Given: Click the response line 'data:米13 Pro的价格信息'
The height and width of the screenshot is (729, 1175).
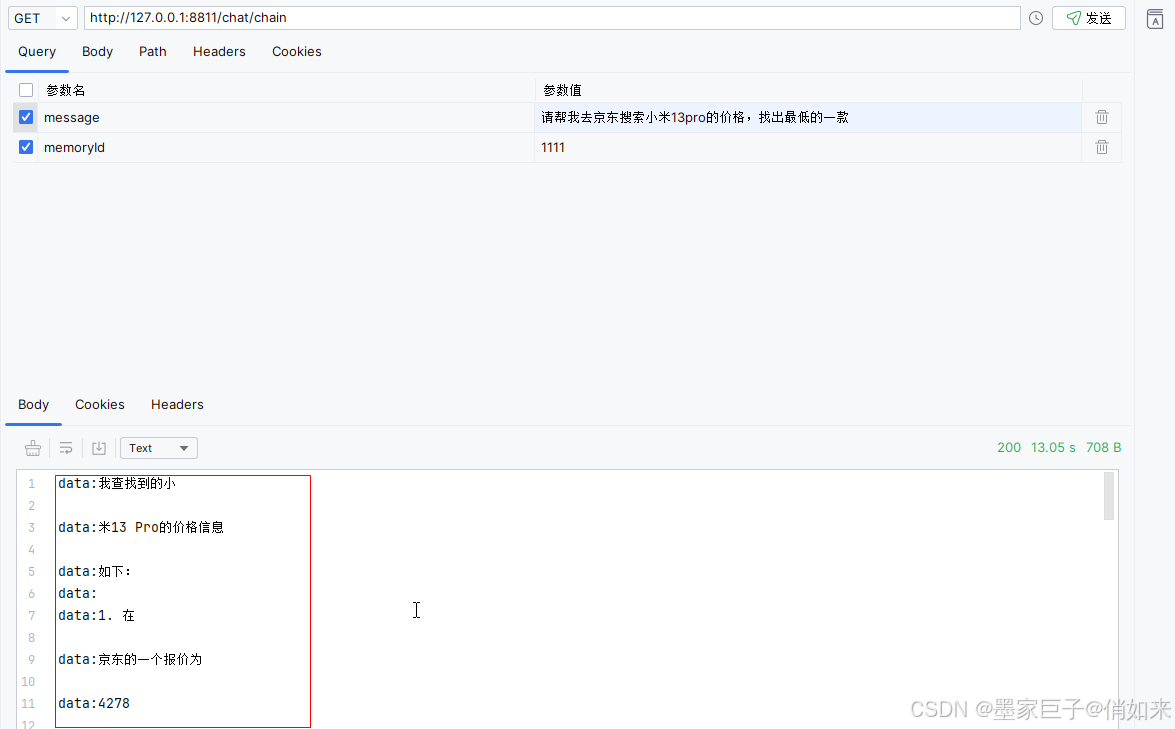Looking at the screenshot, I should [141, 527].
